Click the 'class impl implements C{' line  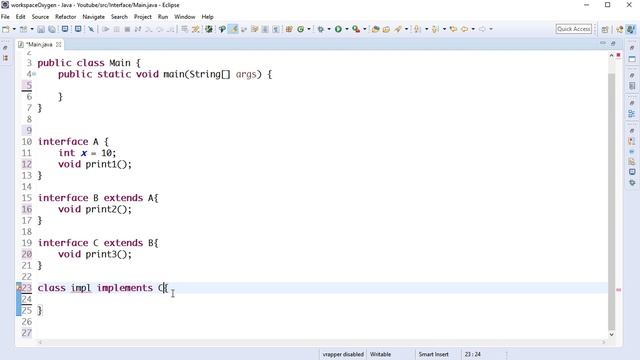tap(103, 288)
